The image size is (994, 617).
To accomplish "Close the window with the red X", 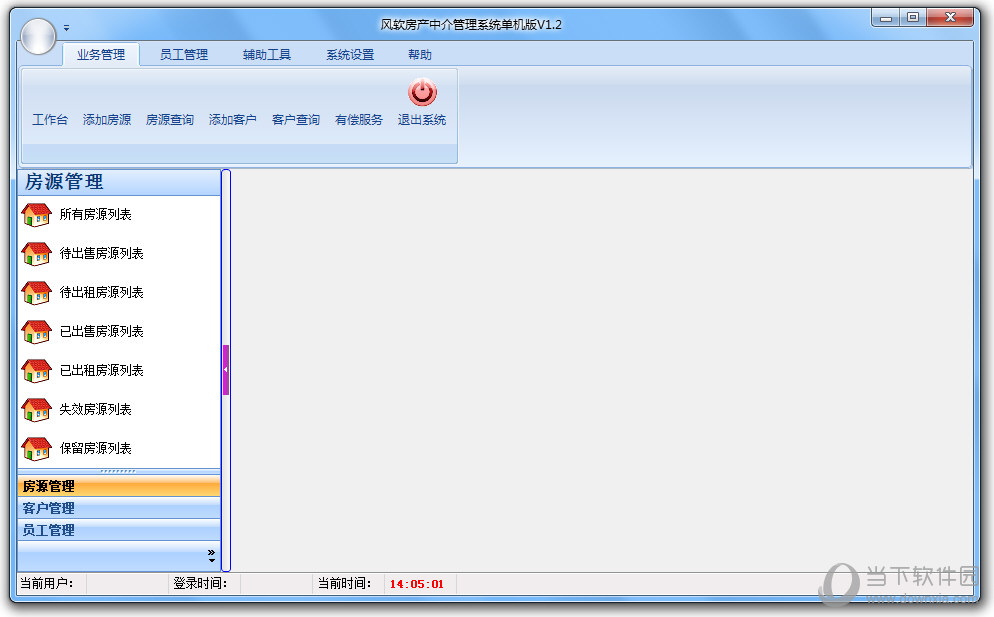I will coord(950,18).
